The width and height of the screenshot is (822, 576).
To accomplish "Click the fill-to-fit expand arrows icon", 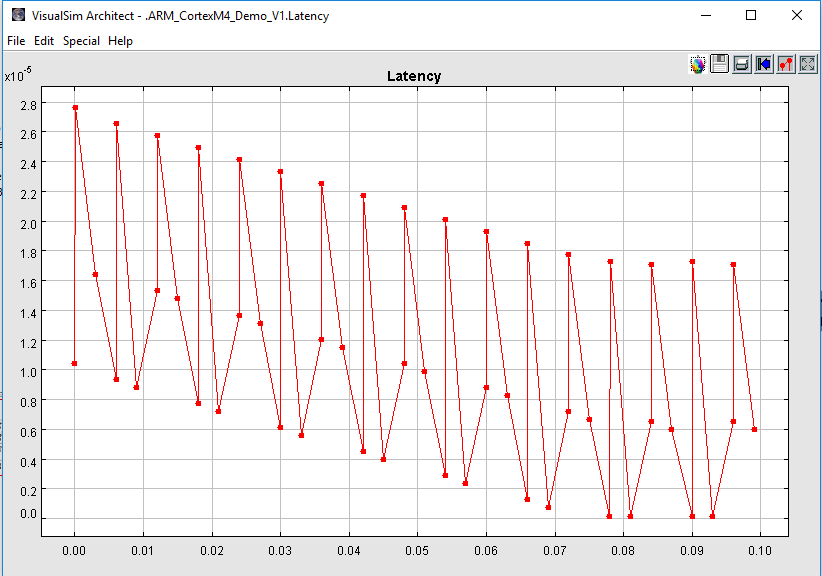I will click(808, 64).
